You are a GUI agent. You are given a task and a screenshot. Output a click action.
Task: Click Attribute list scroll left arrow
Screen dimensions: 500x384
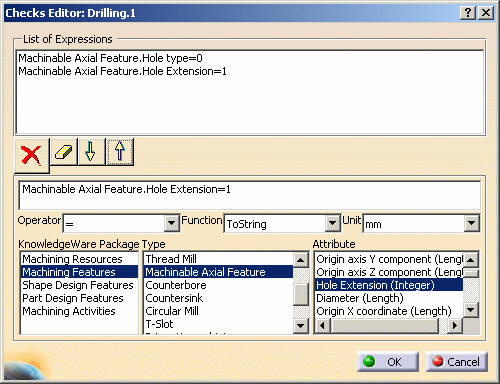coord(322,325)
